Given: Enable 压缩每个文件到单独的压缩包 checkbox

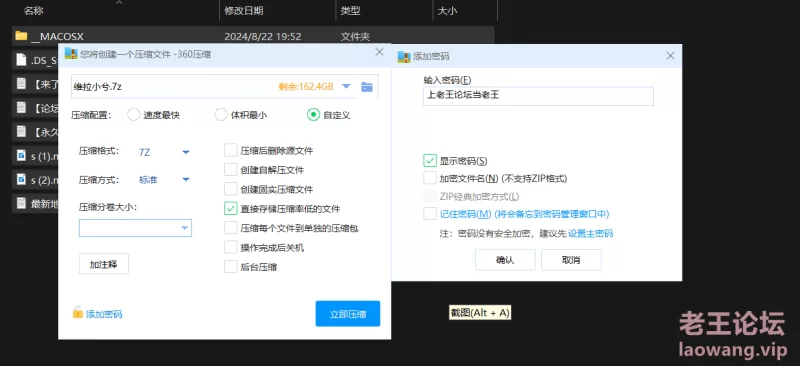Looking at the screenshot, I should (231, 228).
